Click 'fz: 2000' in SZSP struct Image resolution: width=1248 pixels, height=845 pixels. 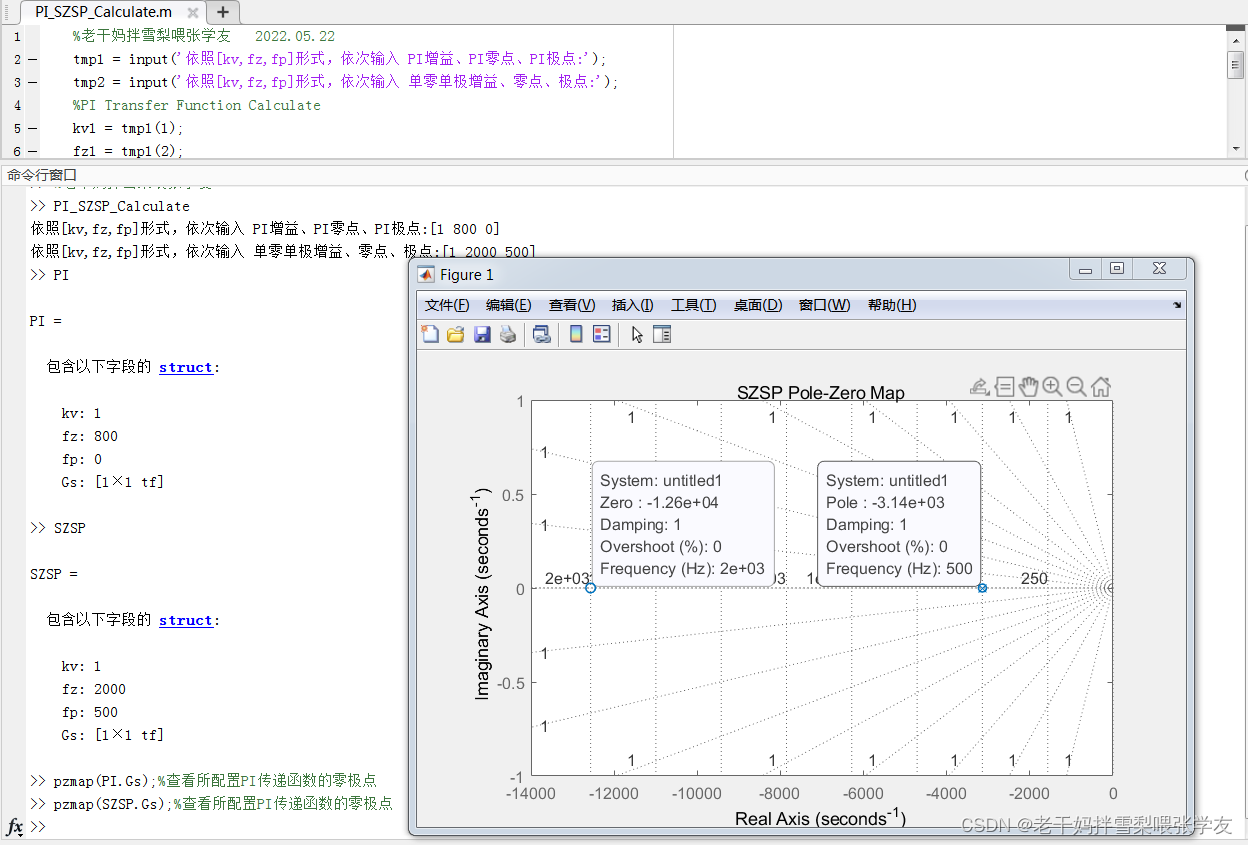click(x=93, y=689)
